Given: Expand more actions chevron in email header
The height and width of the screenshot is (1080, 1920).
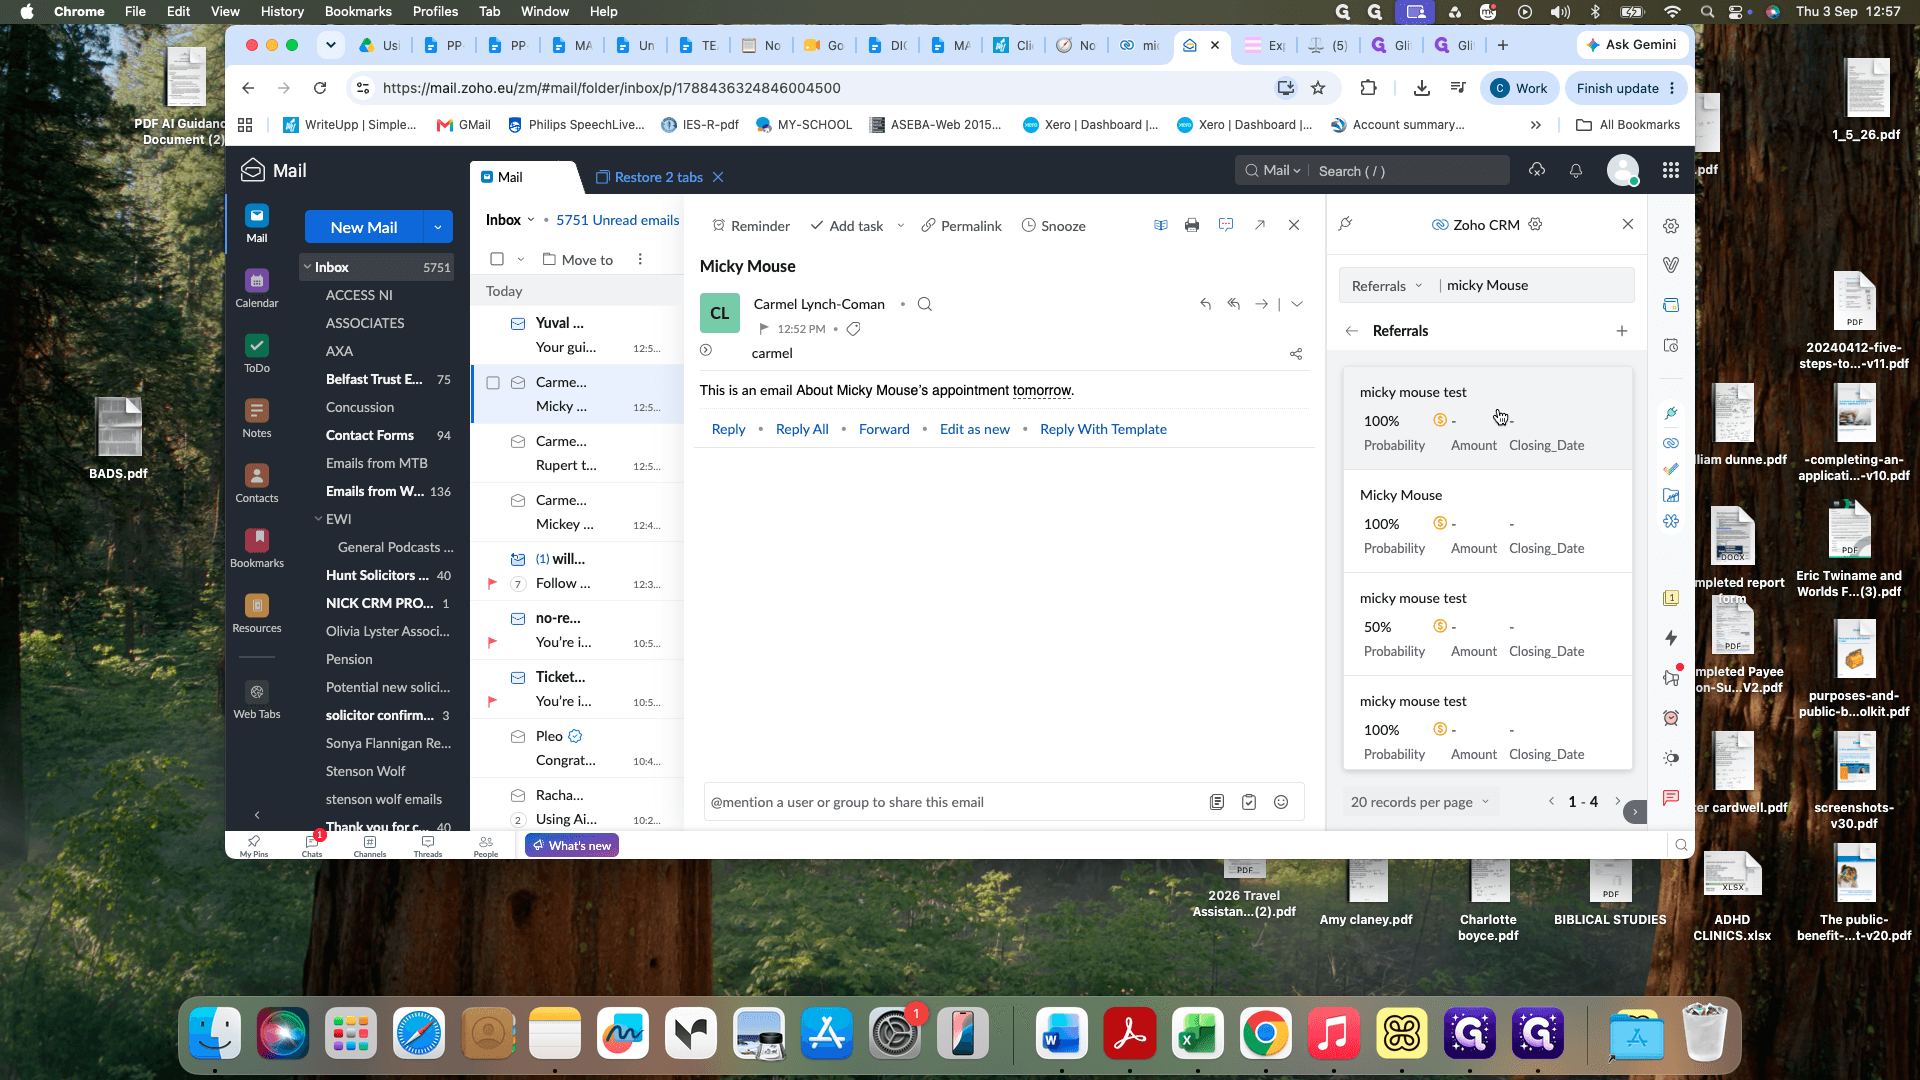Looking at the screenshot, I should pyautogui.click(x=1297, y=304).
